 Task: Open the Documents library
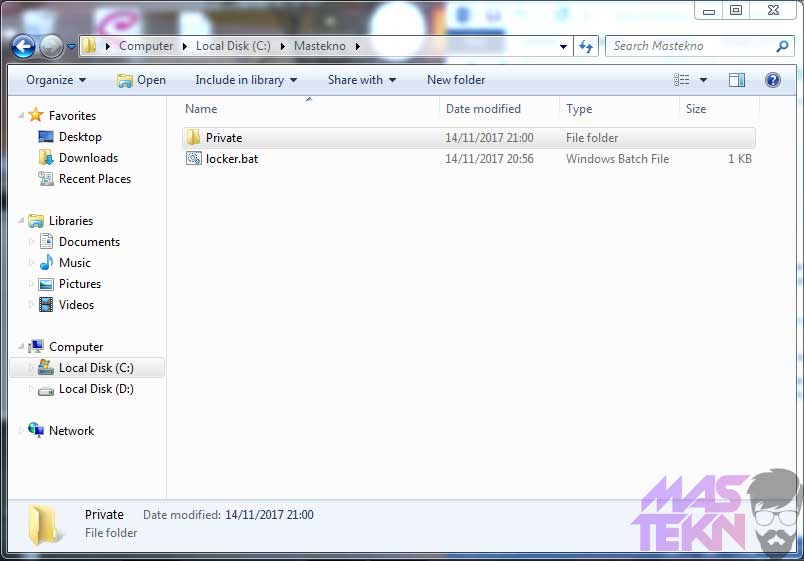[x=89, y=242]
